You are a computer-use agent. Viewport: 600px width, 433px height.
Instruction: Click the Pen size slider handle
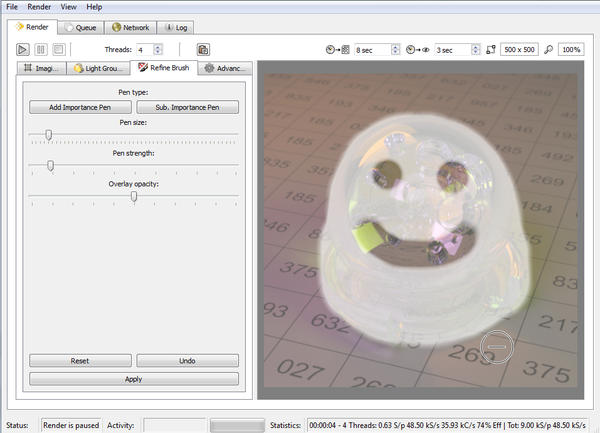coord(49,135)
